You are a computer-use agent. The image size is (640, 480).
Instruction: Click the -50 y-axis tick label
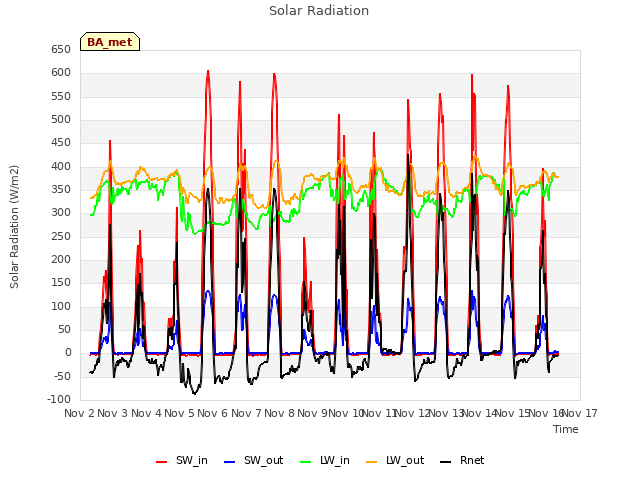click(61, 376)
